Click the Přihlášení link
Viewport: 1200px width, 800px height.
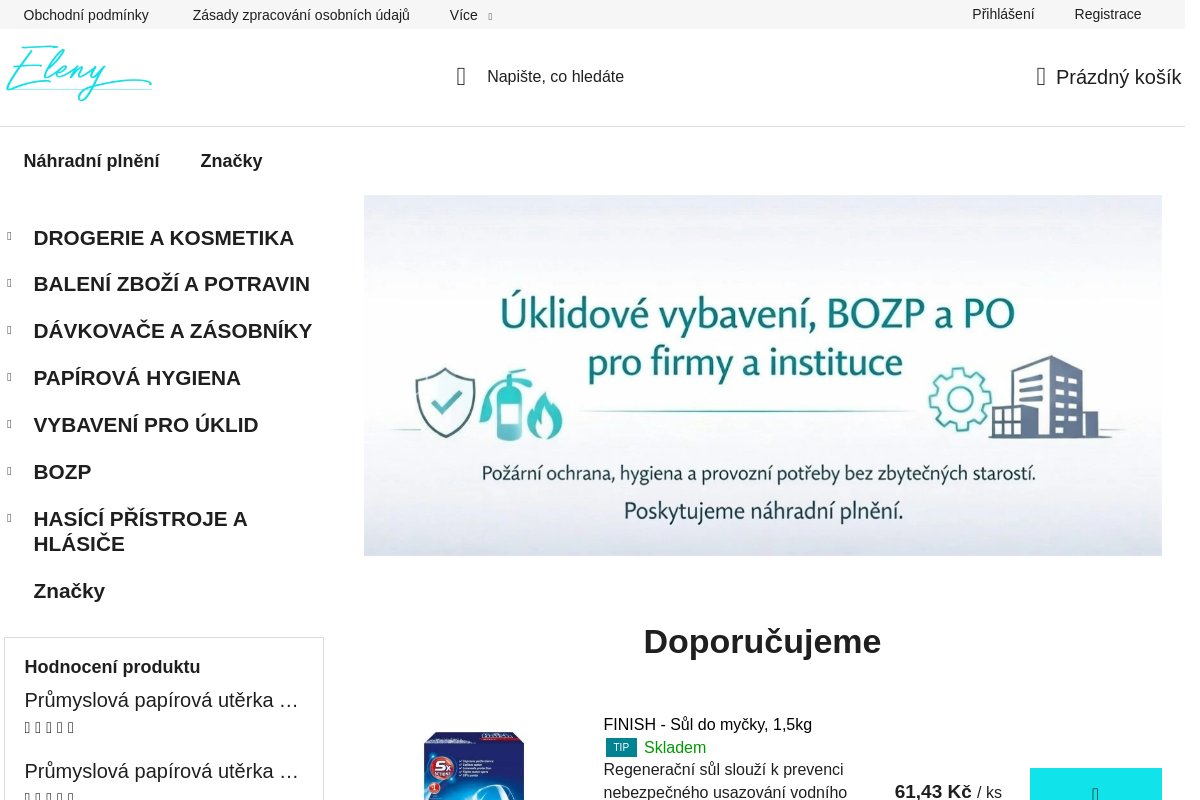click(1003, 14)
